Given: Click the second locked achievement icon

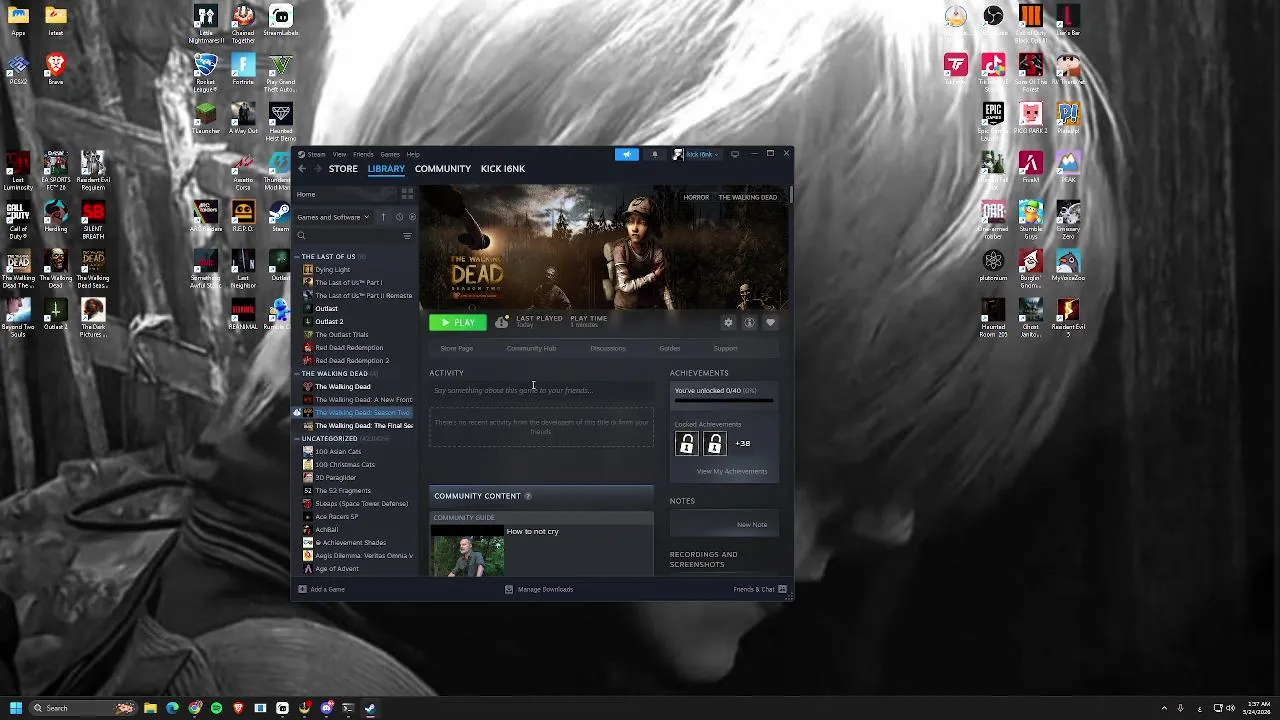Looking at the screenshot, I should click(714, 444).
